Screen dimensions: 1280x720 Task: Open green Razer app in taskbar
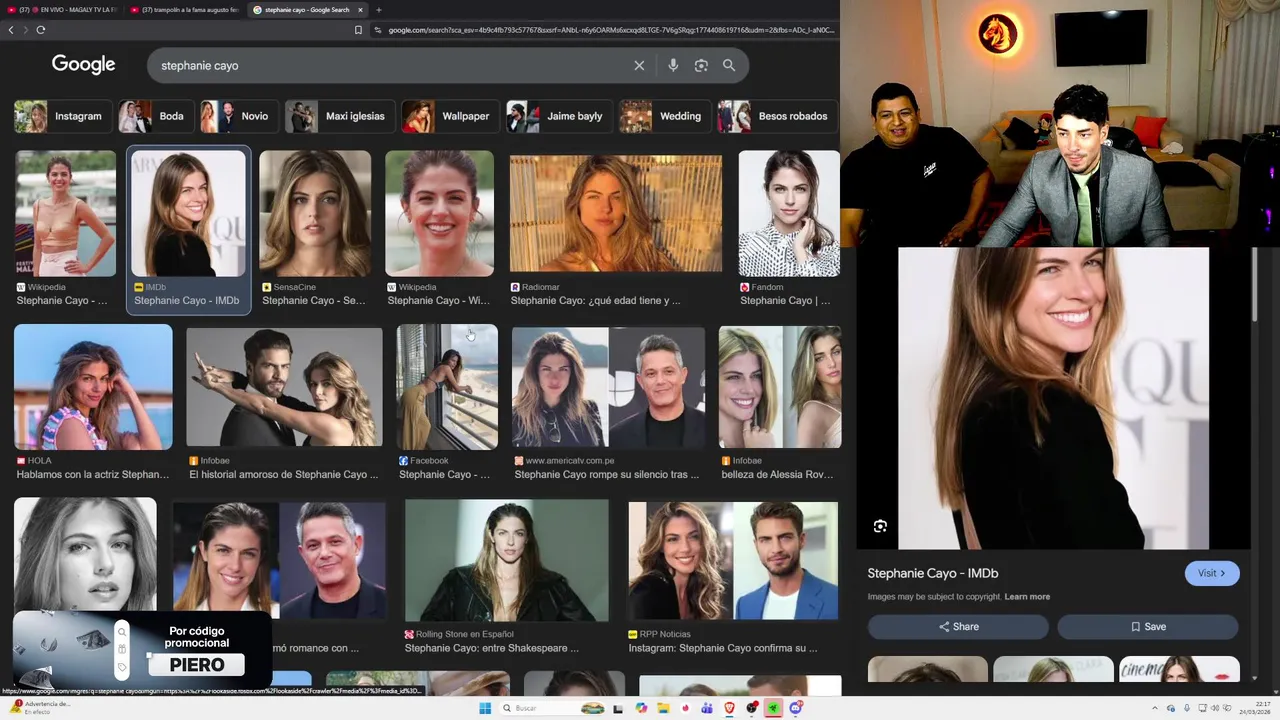point(773,708)
